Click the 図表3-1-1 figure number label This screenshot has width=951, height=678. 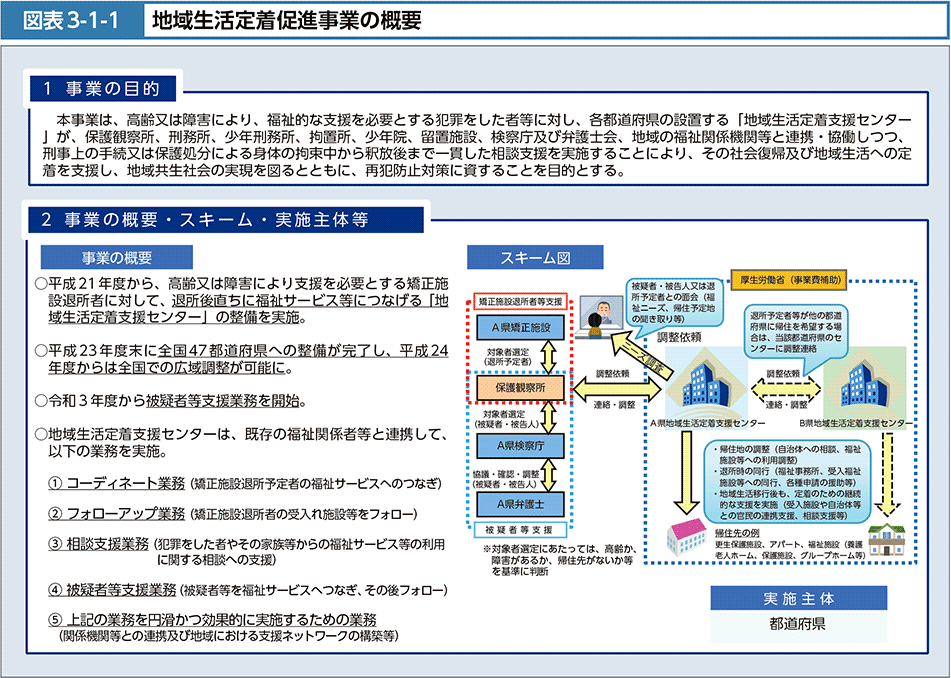(72, 19)
